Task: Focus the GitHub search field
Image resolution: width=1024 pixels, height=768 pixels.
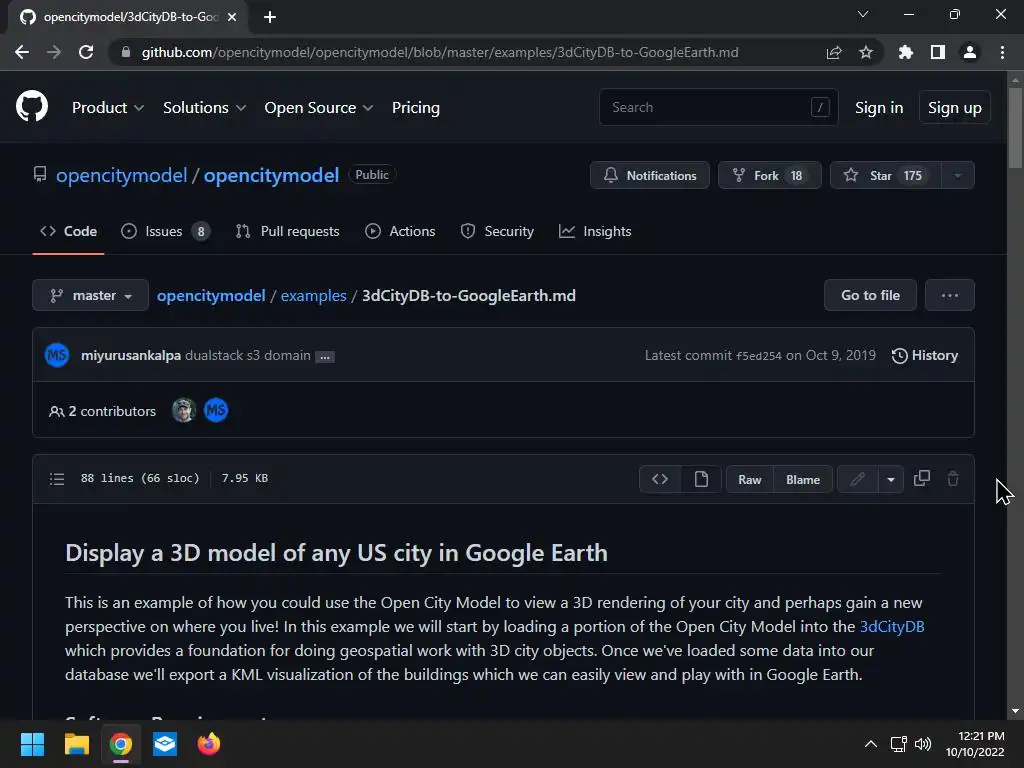Action: point(718,107)
